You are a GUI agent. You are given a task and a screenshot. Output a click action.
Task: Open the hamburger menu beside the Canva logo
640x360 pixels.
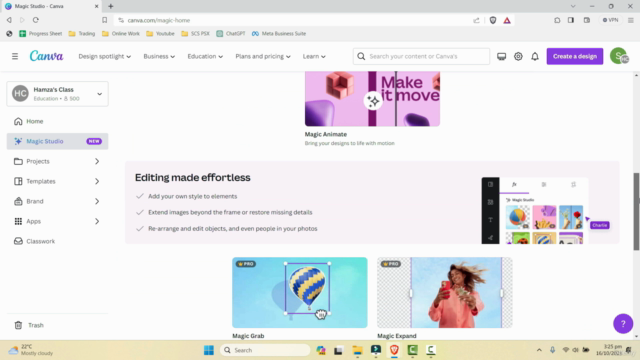tap(15, 56)
